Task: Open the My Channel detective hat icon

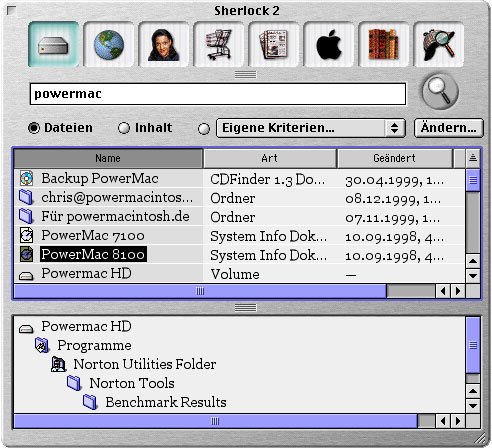Action: (x=439, y=44)
